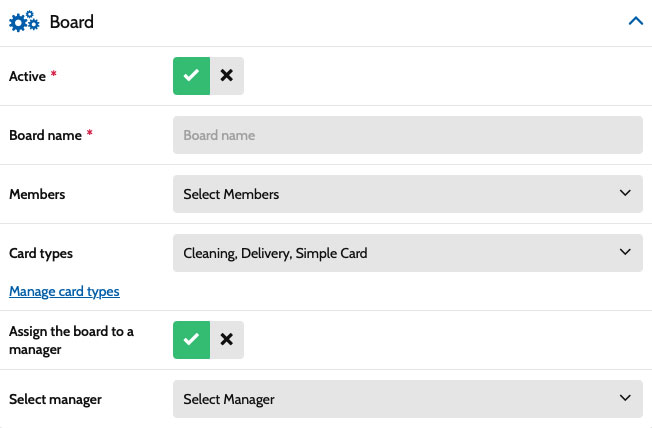Click the chevron arrow in Select Manager field
652x428 pixels.
tap(625, 399)
